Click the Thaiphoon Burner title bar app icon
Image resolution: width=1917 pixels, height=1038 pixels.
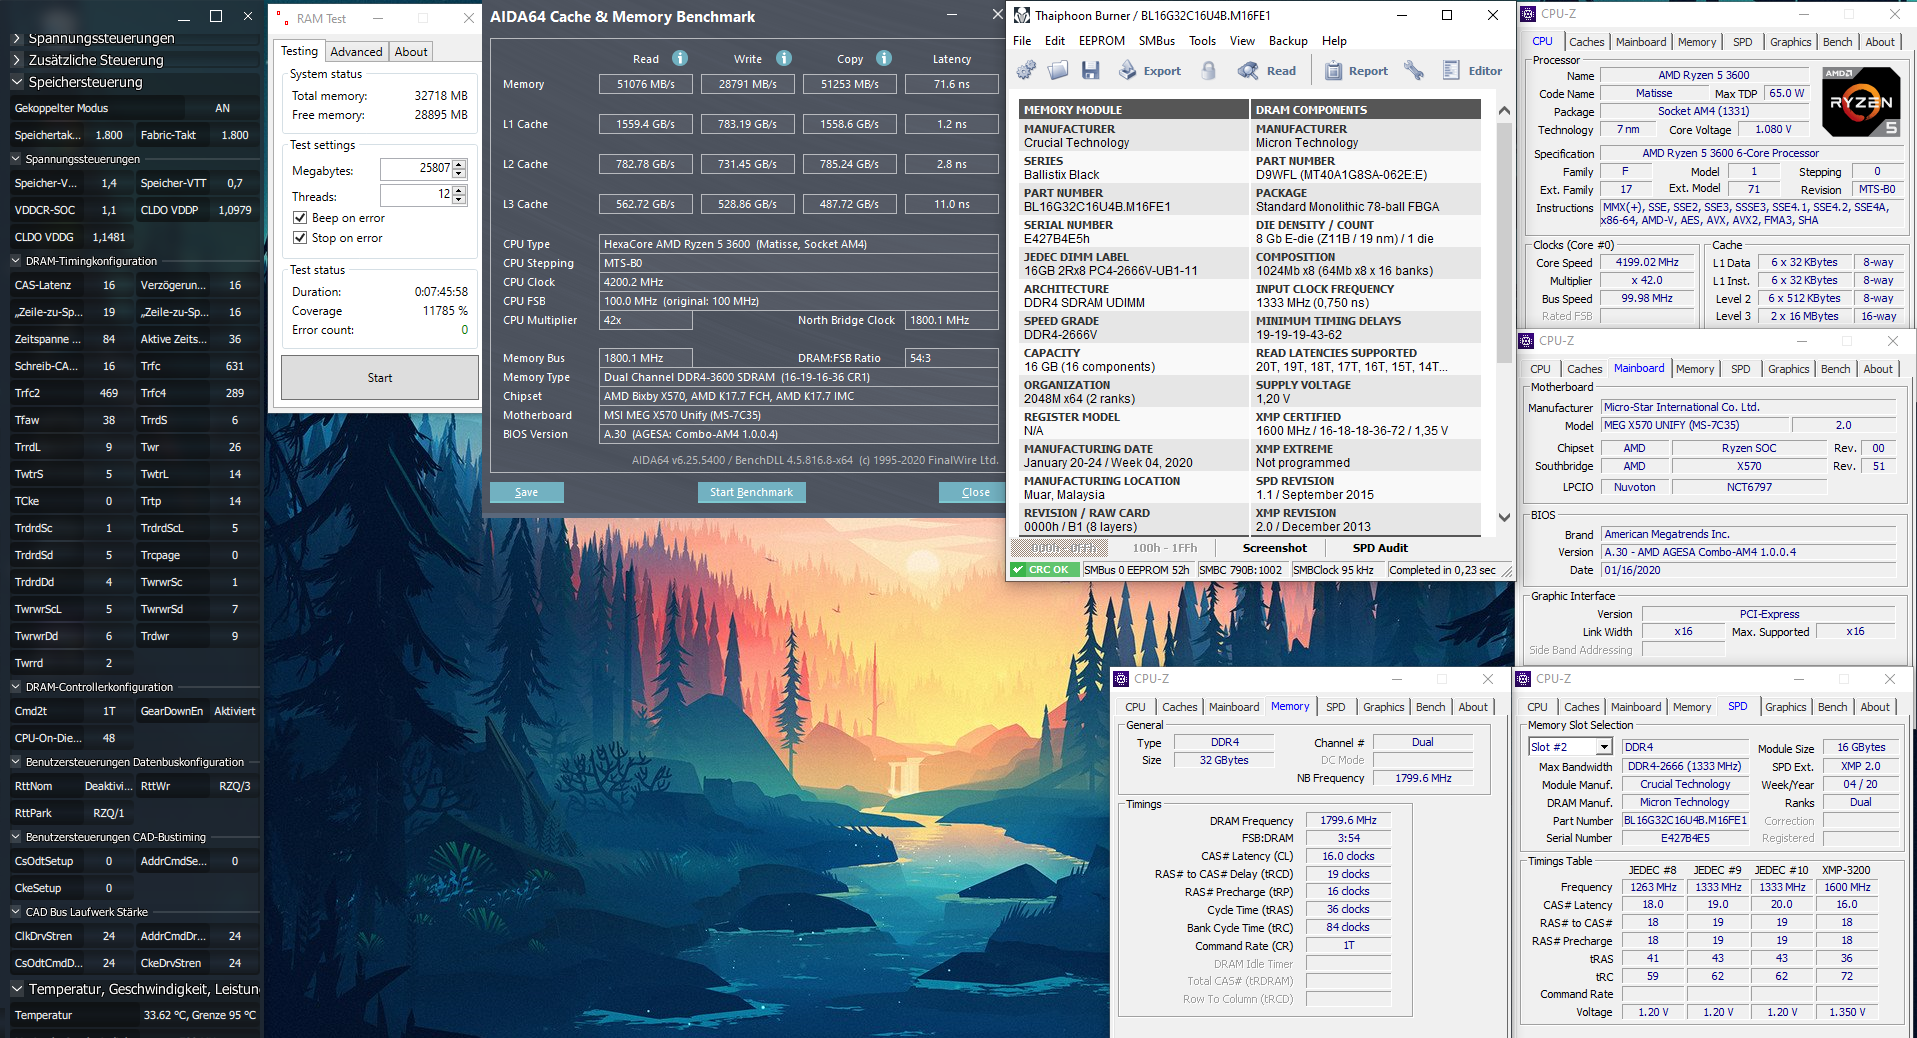pyautogui.click(x=1021, y=15)
